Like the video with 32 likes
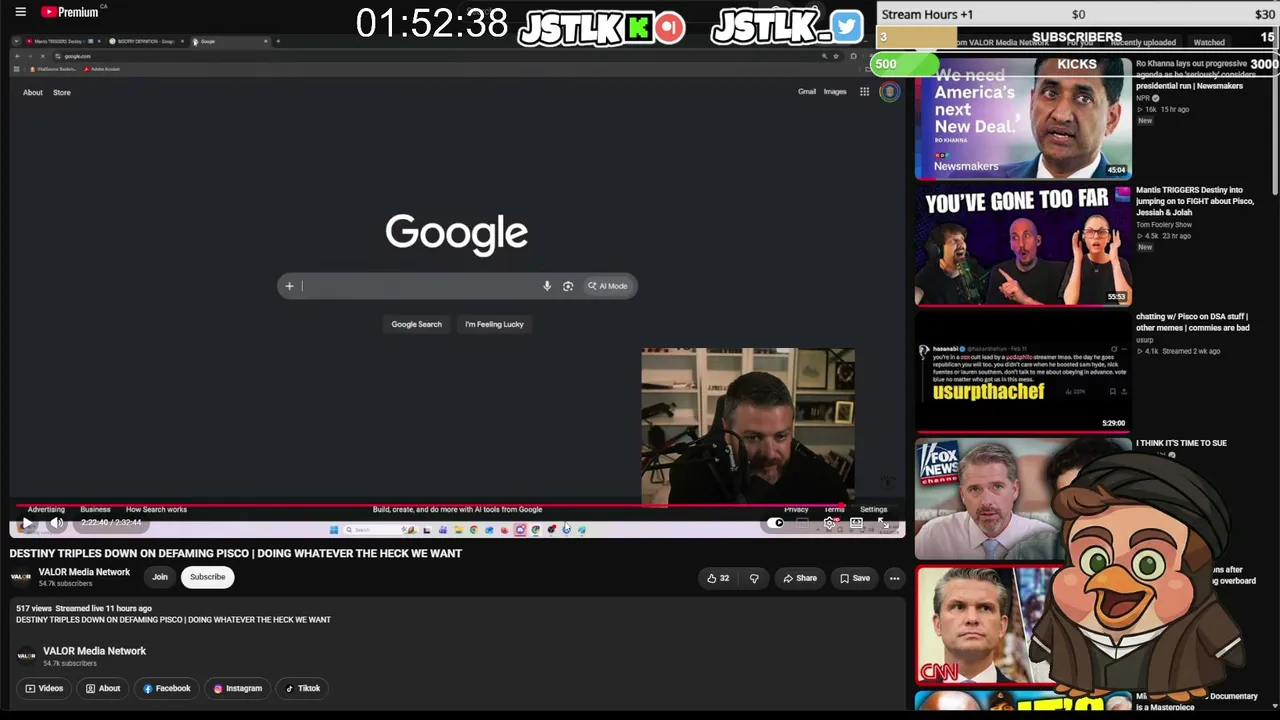The height and width of the screenshot is (720, 1280). [x=718, y=578]
